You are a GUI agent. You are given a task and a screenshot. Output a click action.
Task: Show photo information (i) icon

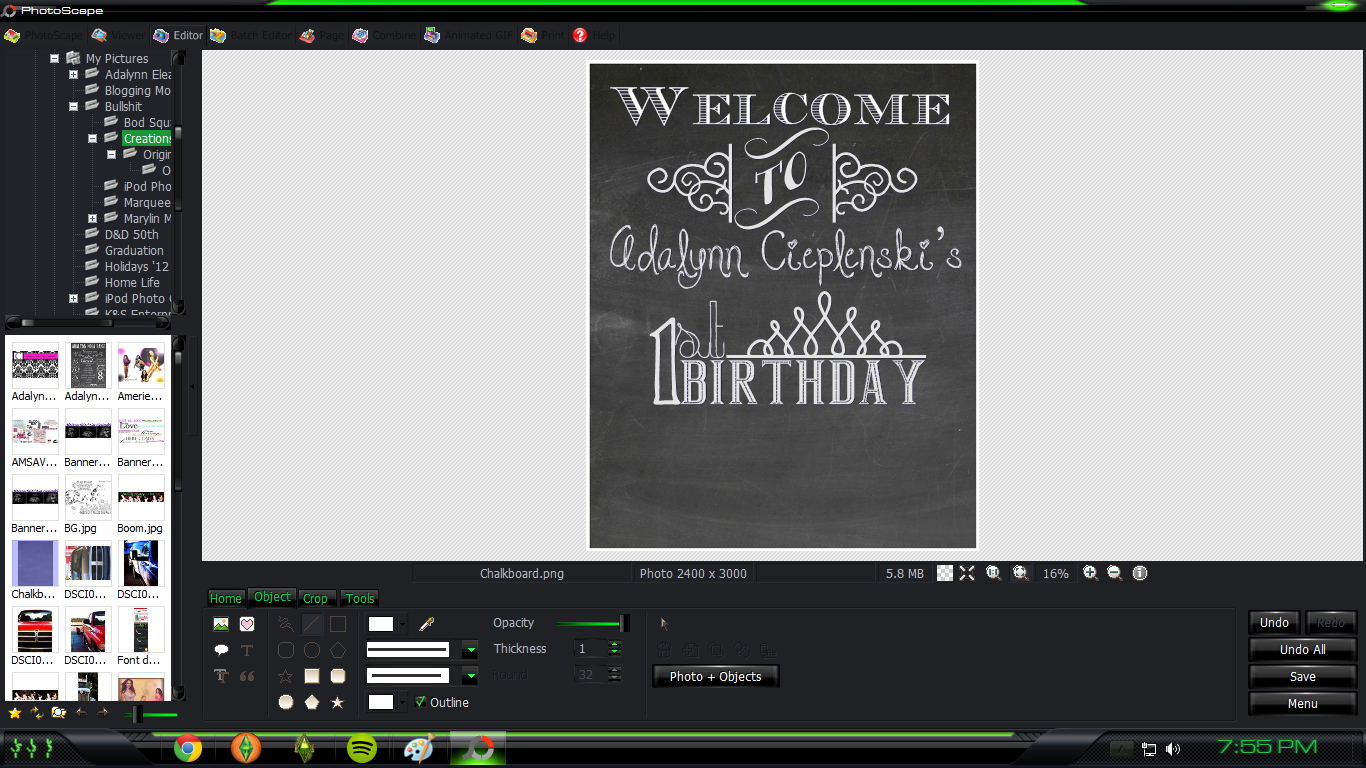point(1140,573)
